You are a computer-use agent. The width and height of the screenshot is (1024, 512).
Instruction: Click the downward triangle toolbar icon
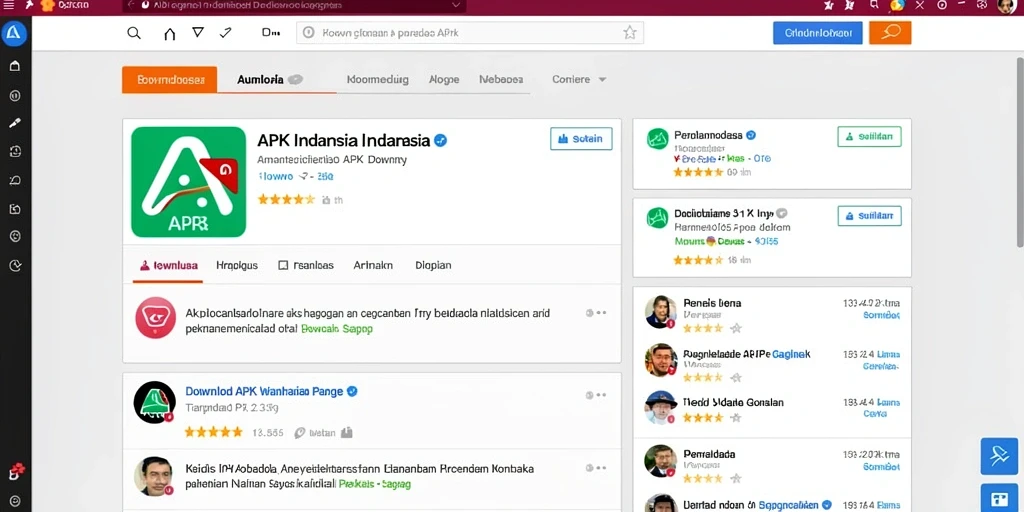coord(198,32)
